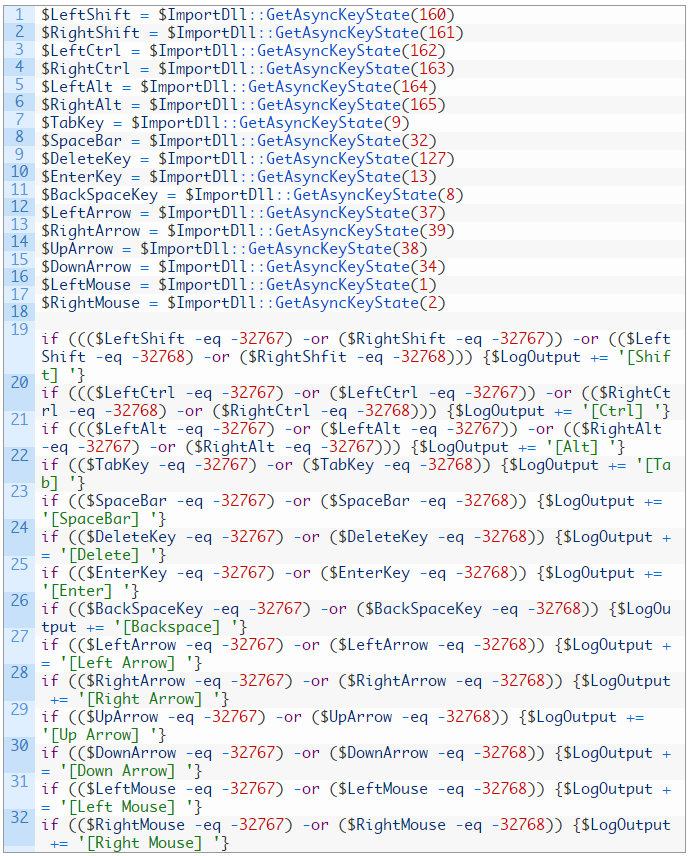Click line number 1 in the gutter
Viewport: 690px width, 856px height.
pyautogui.click(x=19, y=14)
